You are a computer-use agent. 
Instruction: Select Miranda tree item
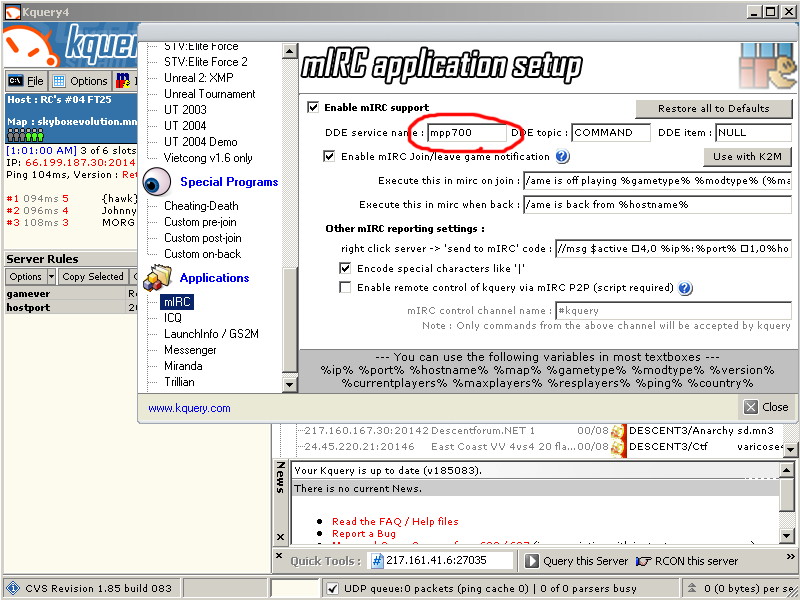point(183,366)
